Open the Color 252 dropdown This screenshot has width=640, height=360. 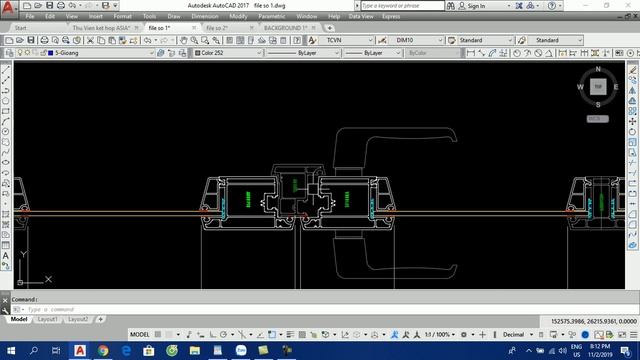pyautogui.click(x=259, y=53)
